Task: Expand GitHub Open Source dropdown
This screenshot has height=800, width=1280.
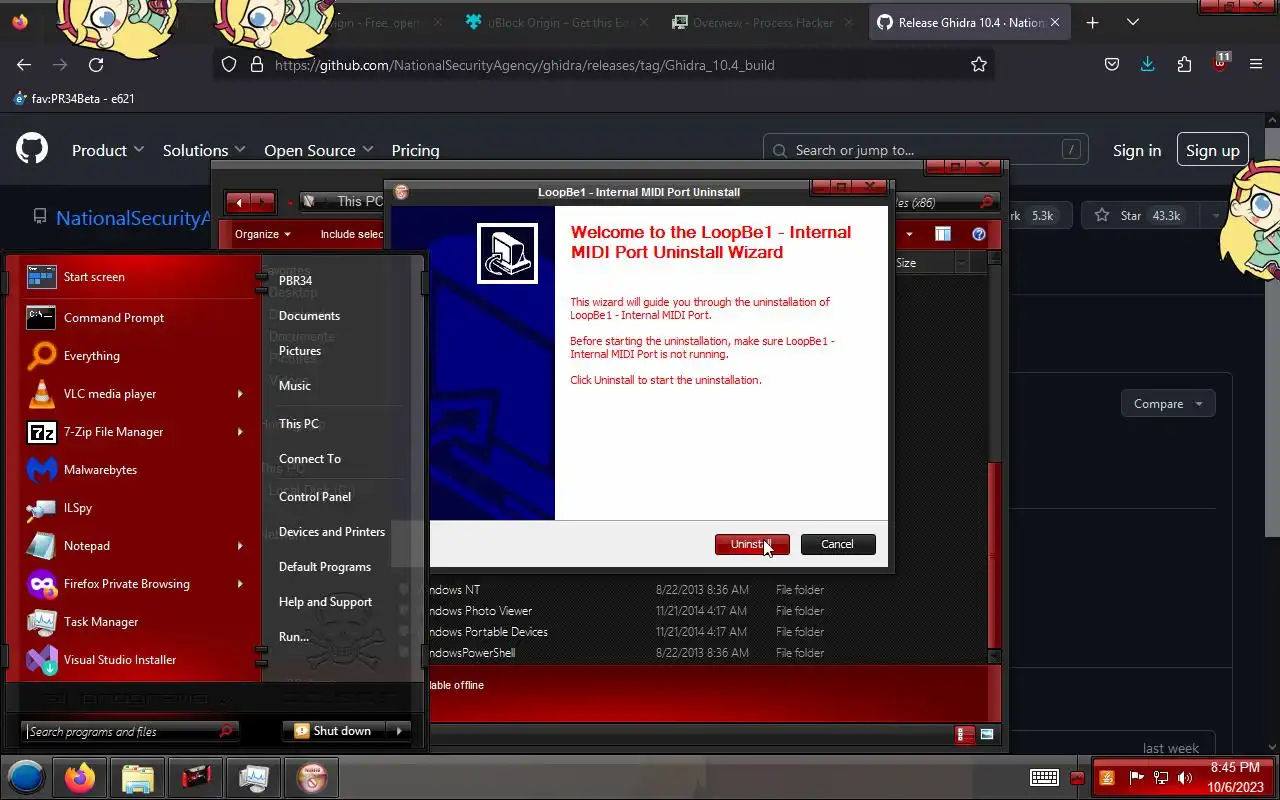Action: pos(318,150)
